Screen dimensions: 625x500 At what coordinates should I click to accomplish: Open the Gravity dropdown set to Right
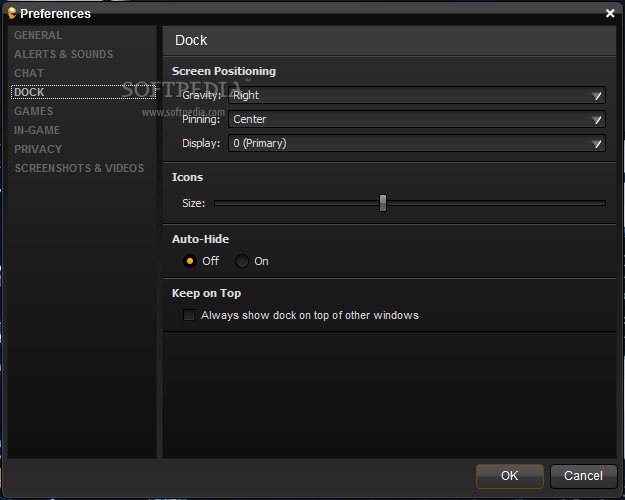coord(417,95)
